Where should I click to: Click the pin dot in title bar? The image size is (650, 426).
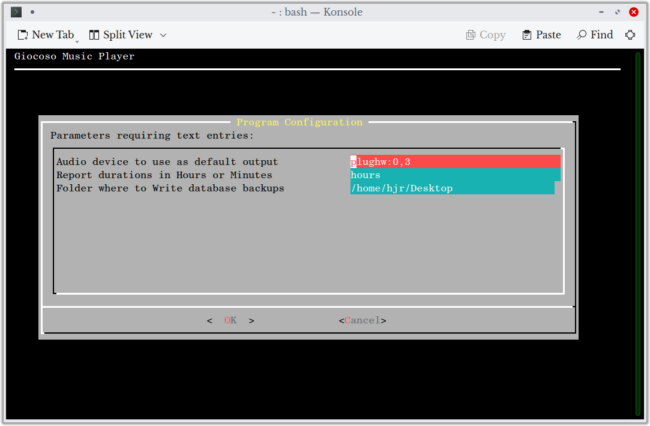click(x=32, y=12)
